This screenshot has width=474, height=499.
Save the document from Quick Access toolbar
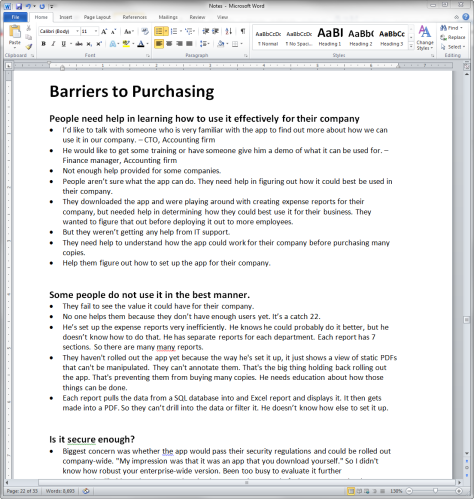tap(19, 6)
